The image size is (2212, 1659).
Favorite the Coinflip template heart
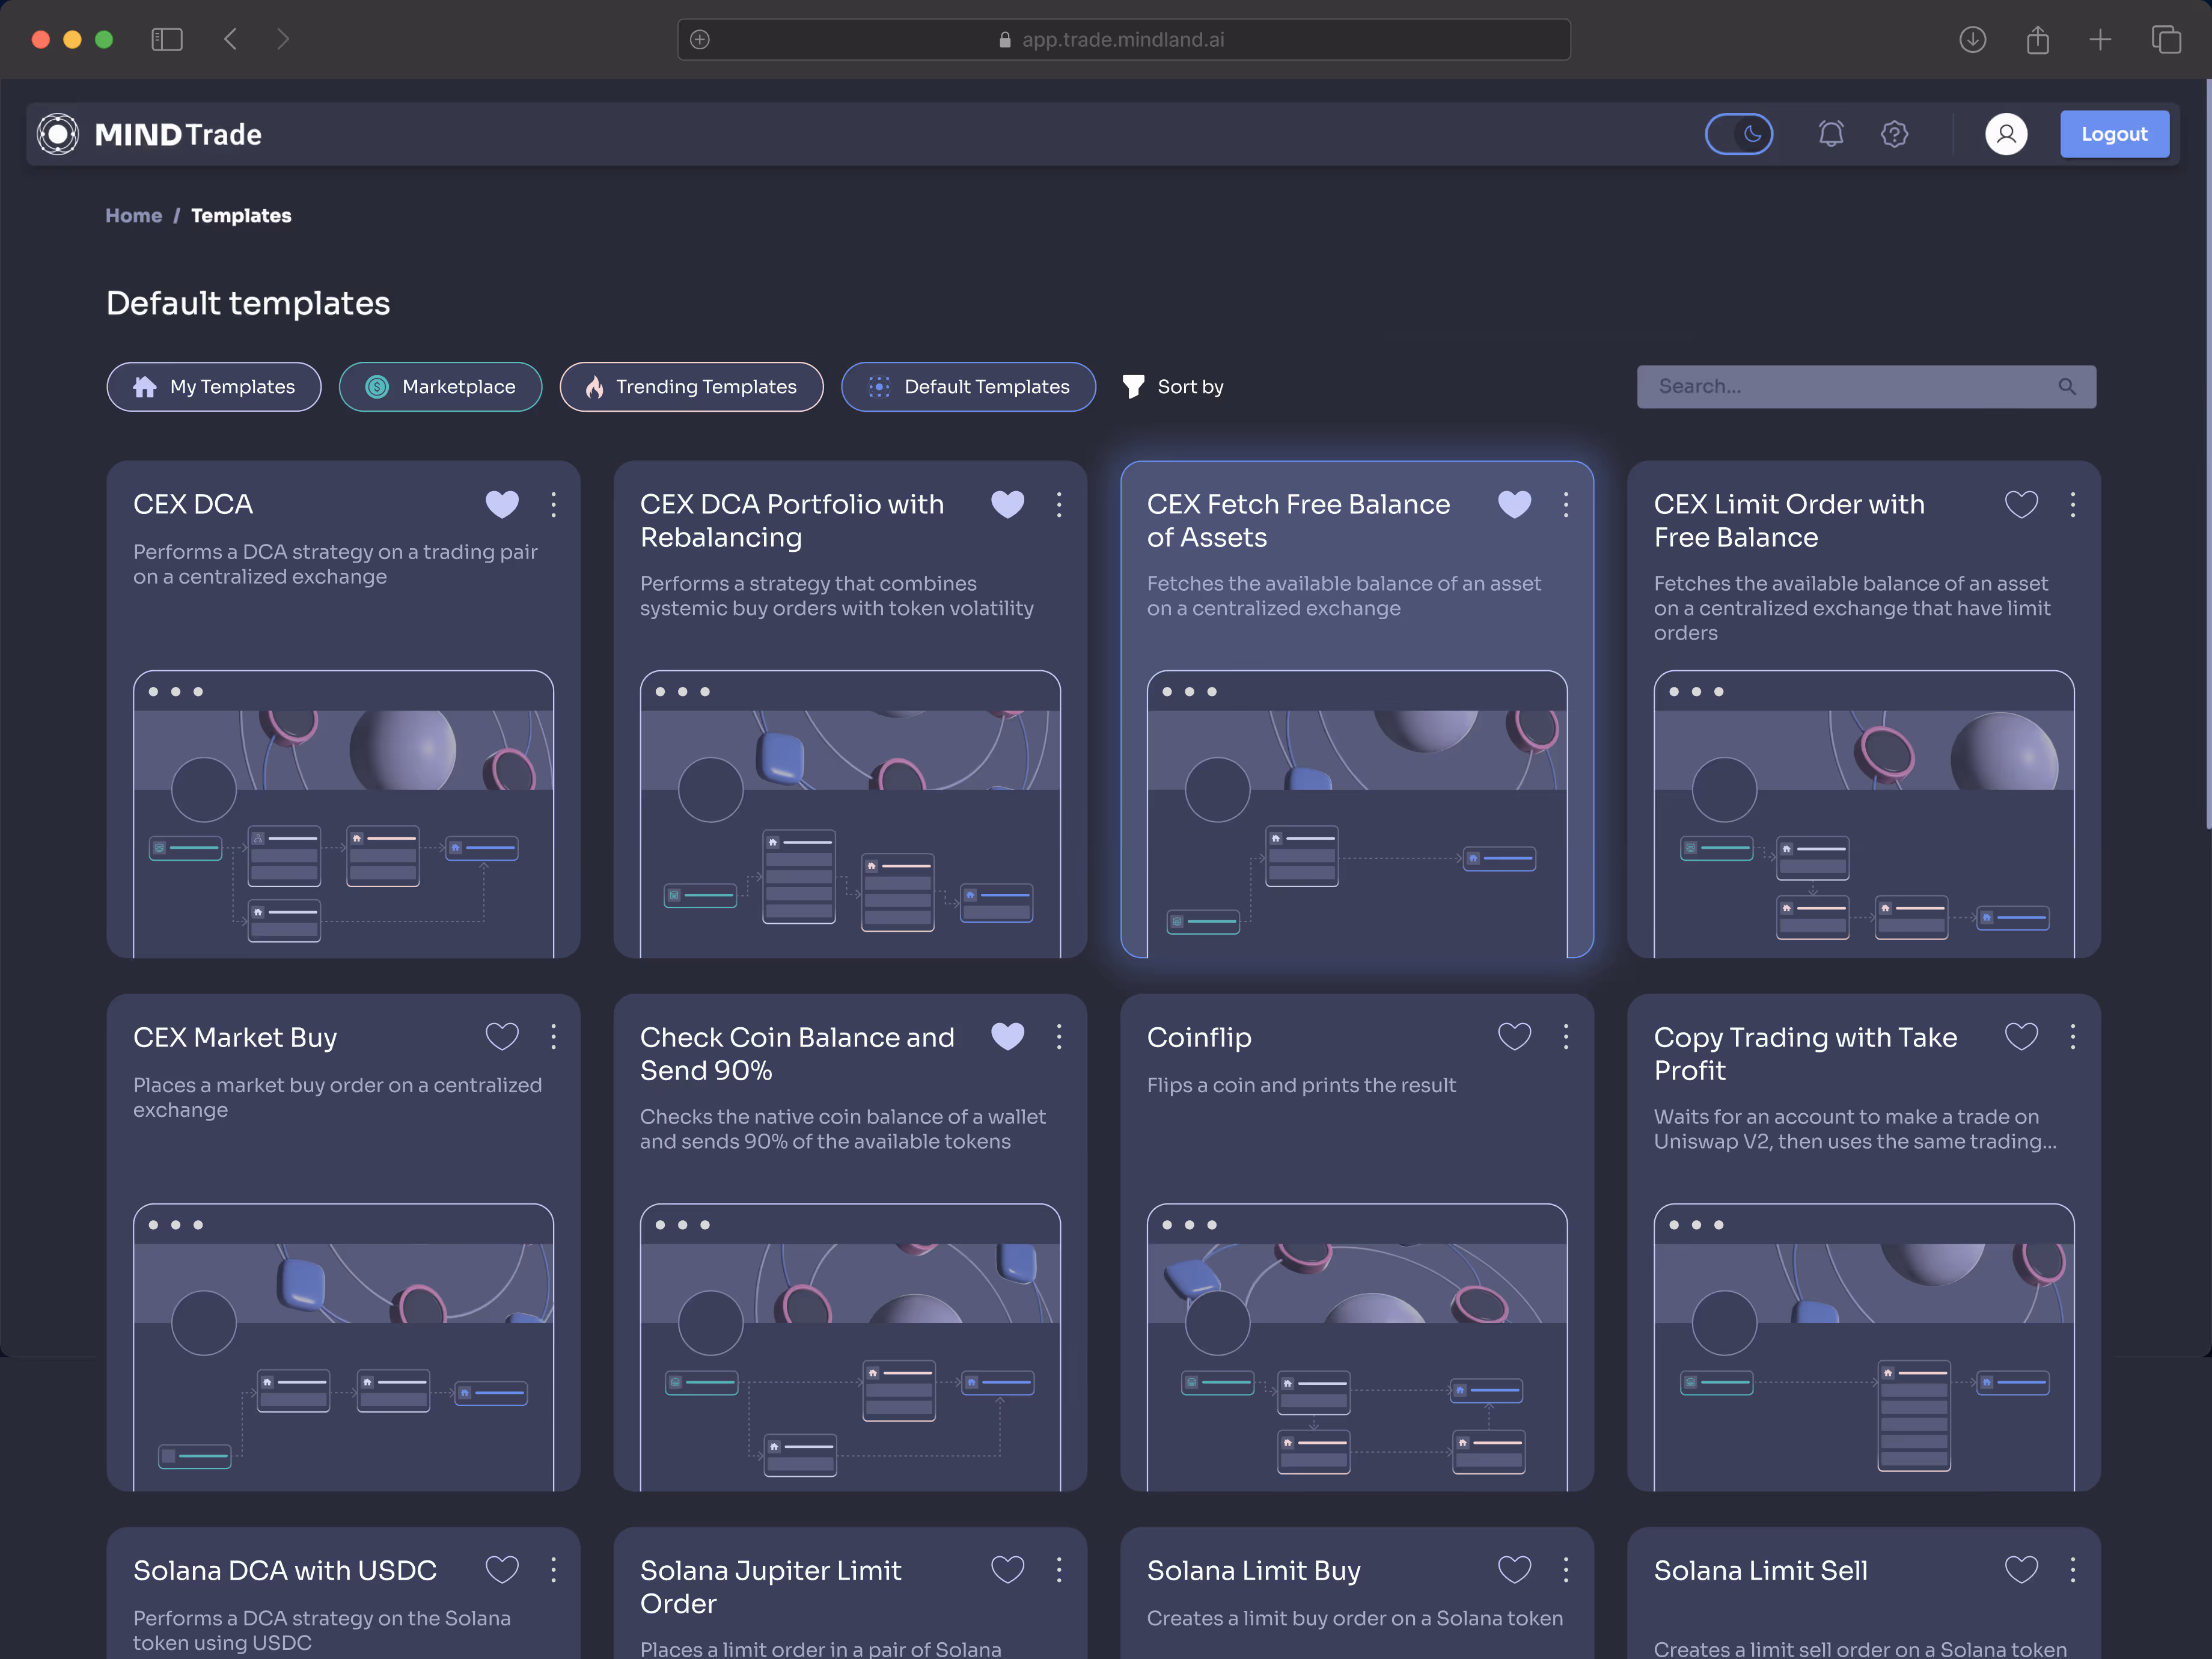click(x=1514, y=1037)
